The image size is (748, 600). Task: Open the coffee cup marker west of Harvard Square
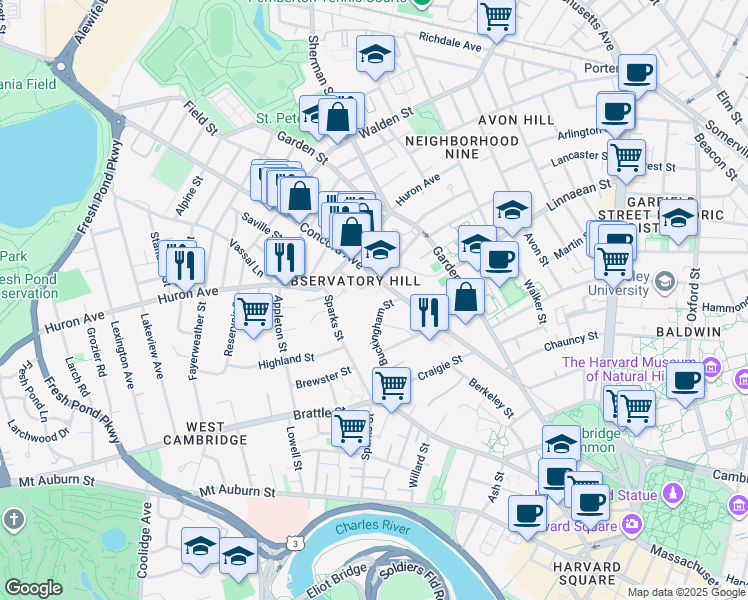click(x=527, y=516)
